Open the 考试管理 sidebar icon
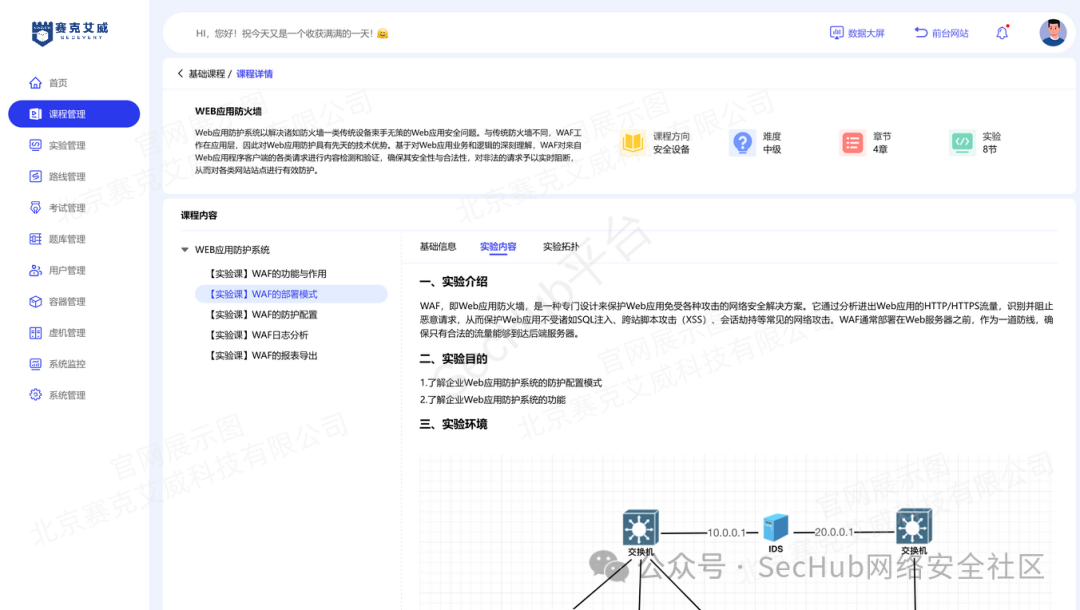Viewport: 1080px width, 610px height. (x=35, y=207)
